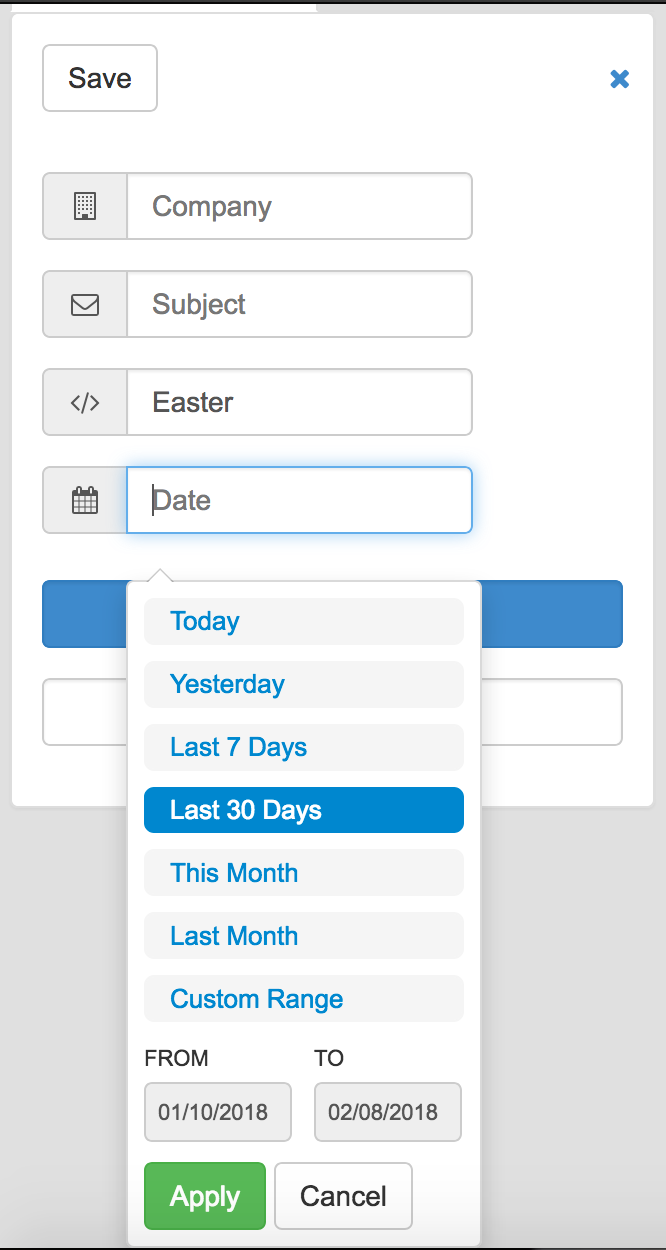Click inside the Subject text field
The image size is (666, 1250).
click(299, 304)
